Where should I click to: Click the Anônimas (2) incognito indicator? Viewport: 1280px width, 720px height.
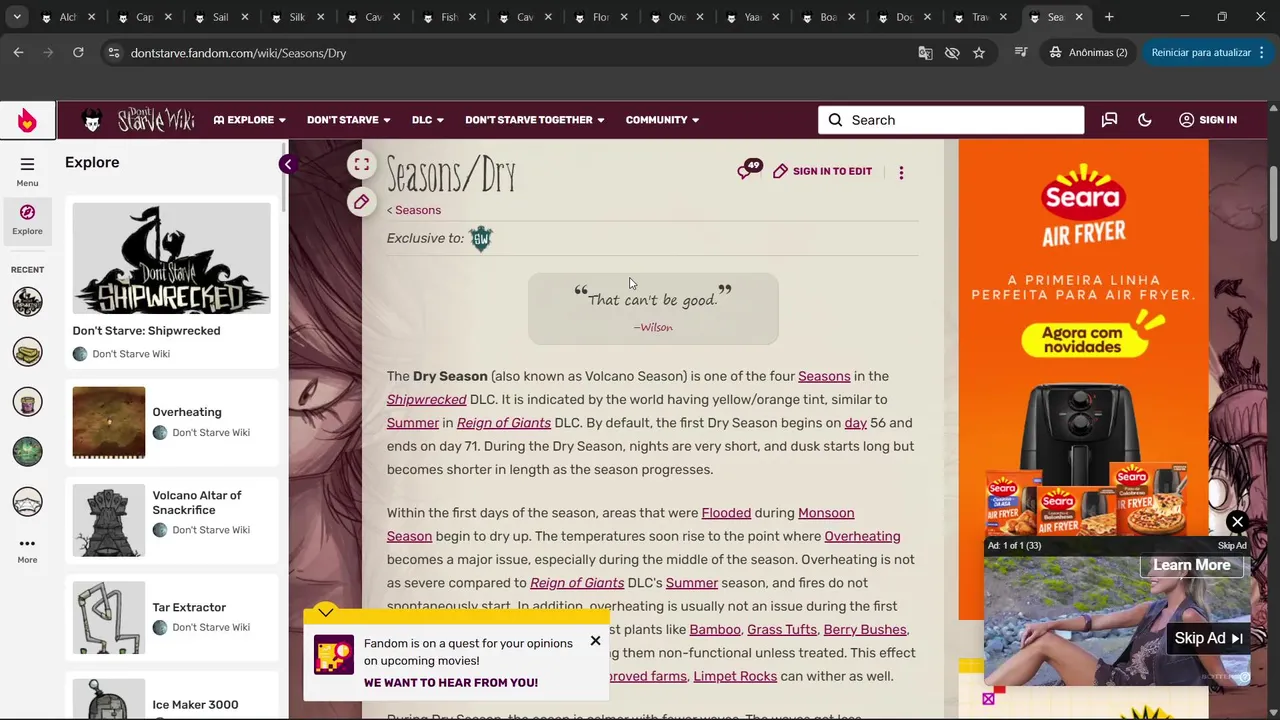click(x=1088, y=53)
